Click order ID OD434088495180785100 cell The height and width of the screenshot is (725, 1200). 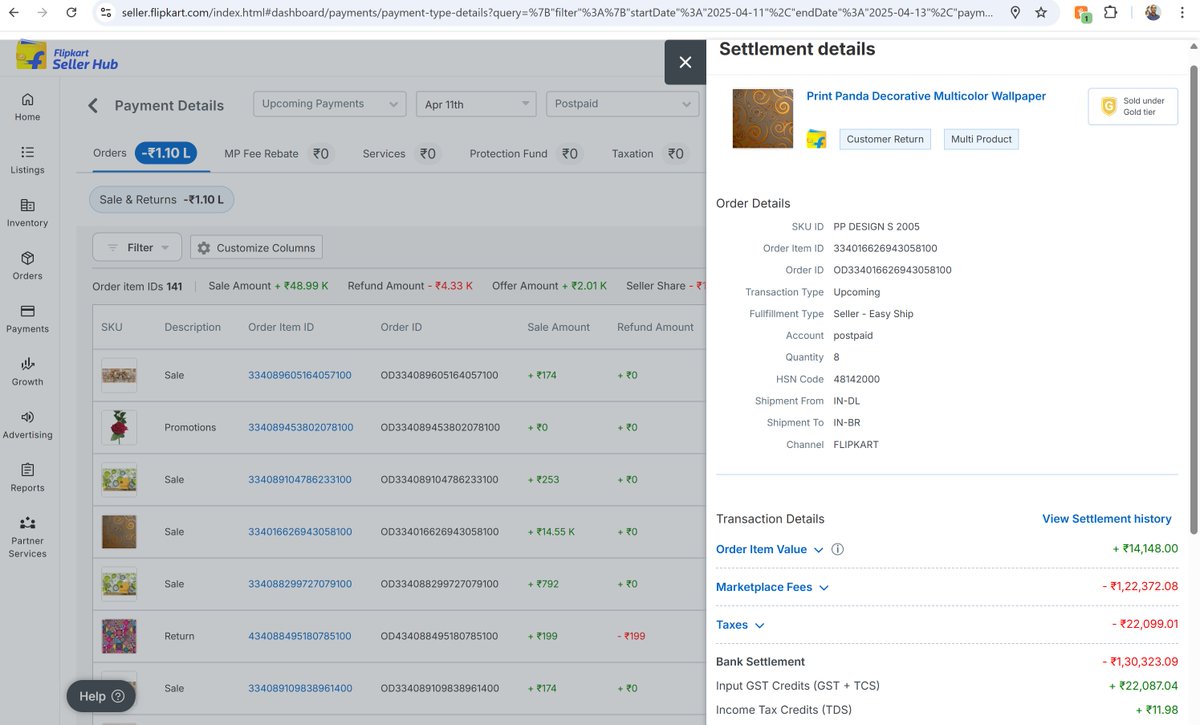[439, 636]
